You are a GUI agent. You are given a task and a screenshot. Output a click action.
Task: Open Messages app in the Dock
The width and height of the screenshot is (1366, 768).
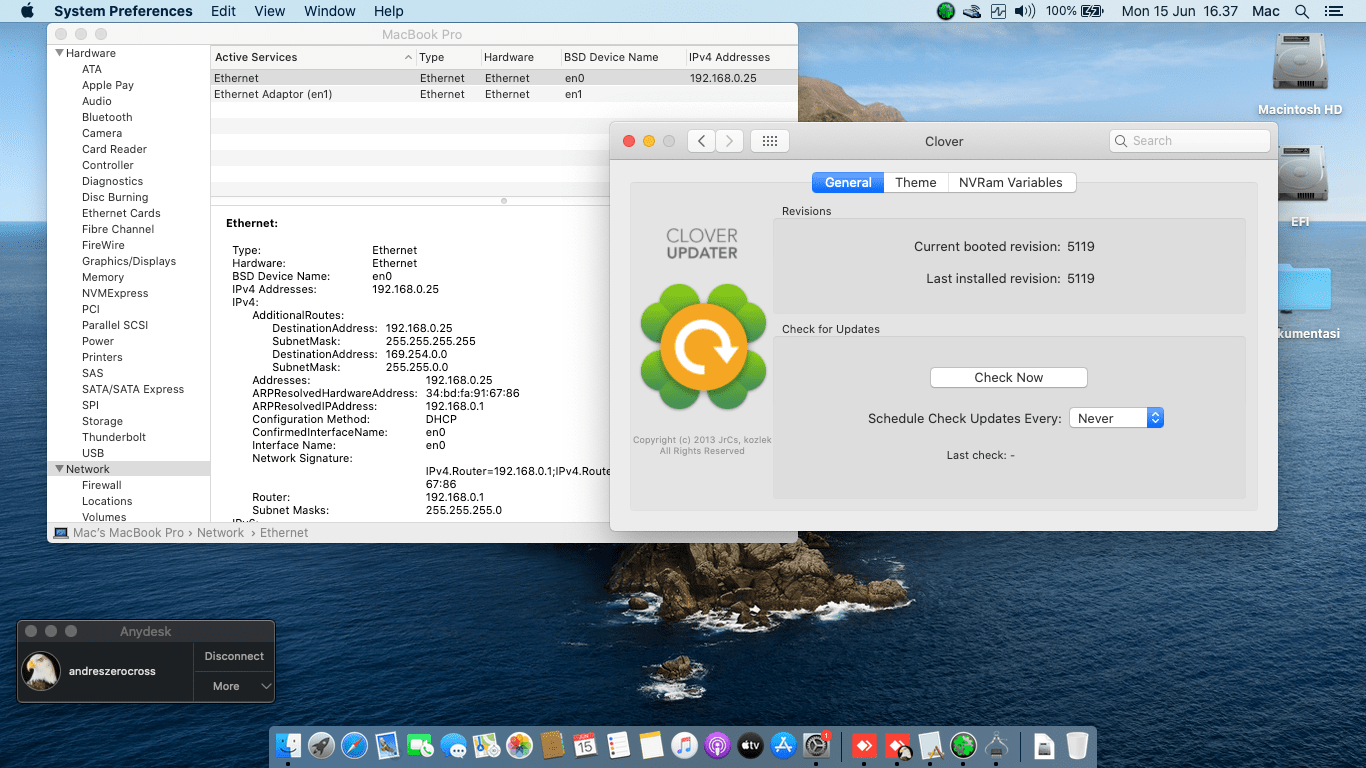(x=453, y=745)
